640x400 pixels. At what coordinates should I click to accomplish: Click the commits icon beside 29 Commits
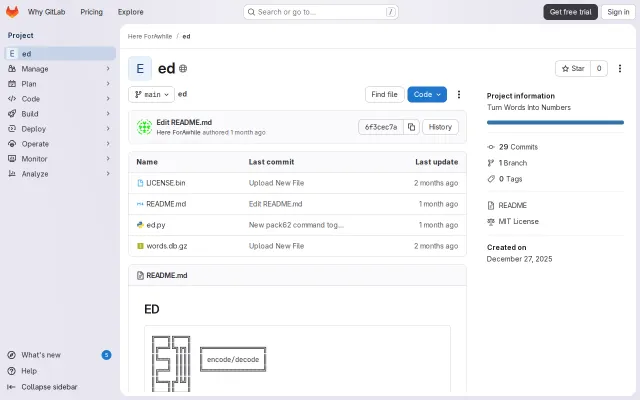(x=491, y=147)
